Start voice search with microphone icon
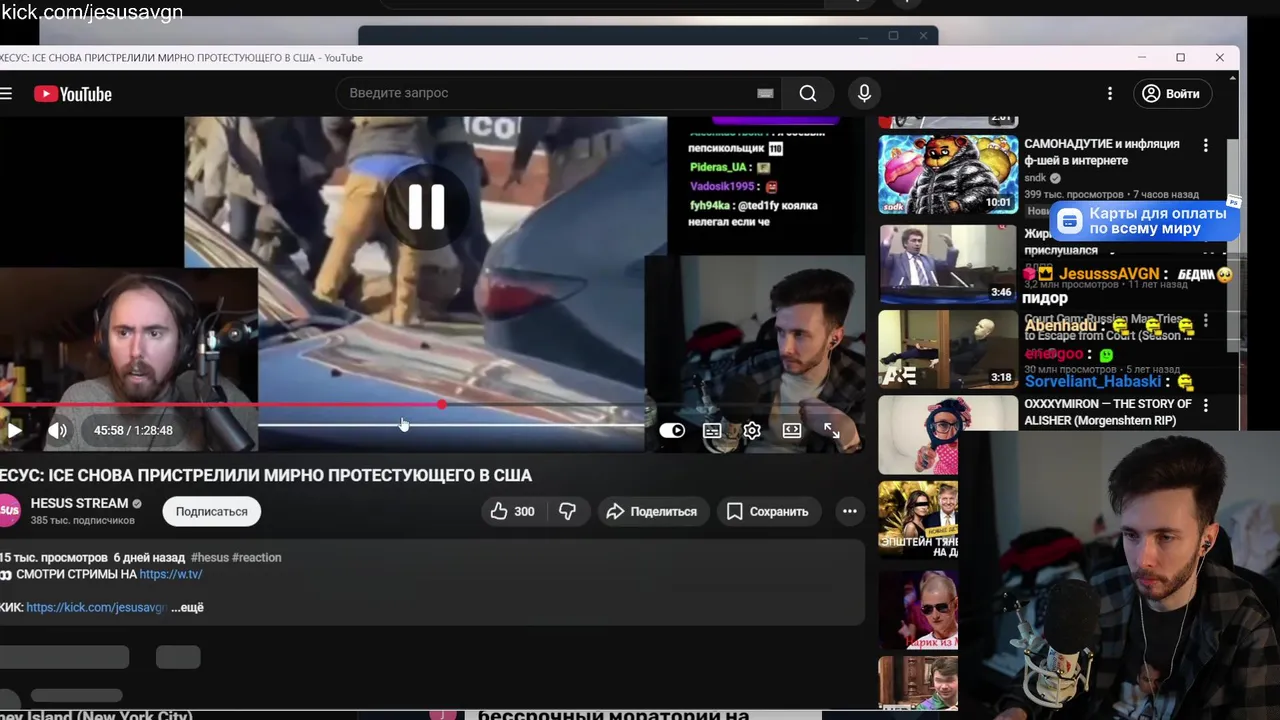Screen dimensions: 1280x720 (865, 93)
